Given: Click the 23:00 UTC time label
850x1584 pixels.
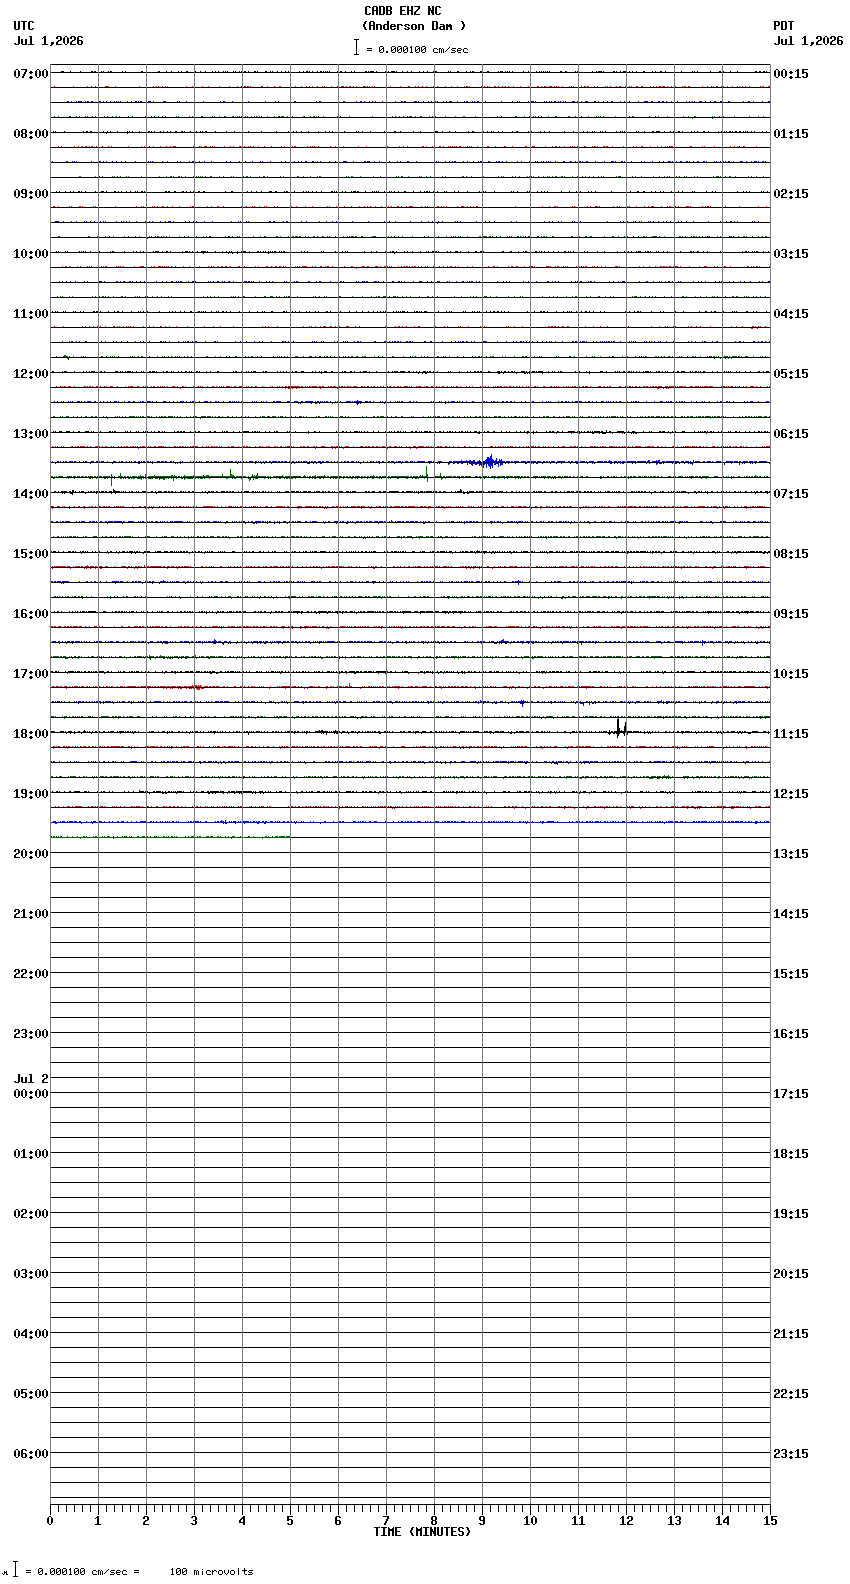Looking at the screenshot, I should 31,1034.
